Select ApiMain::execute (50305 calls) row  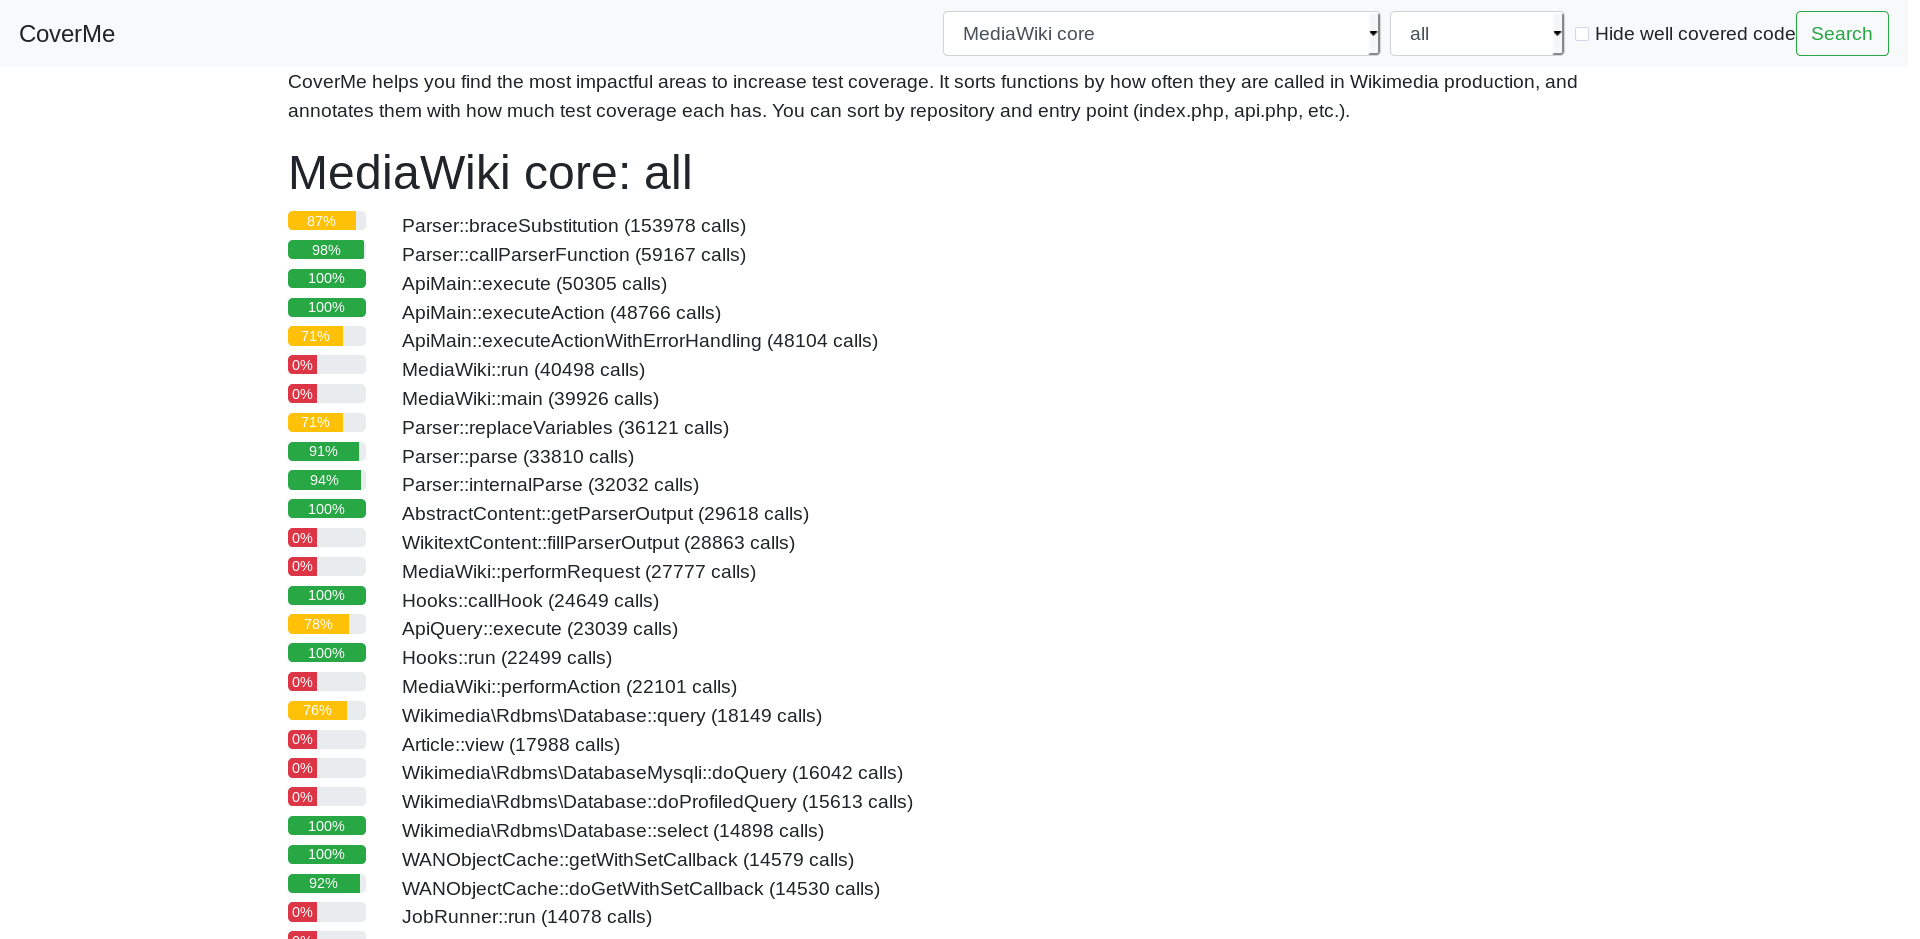[x=534, y=284]
